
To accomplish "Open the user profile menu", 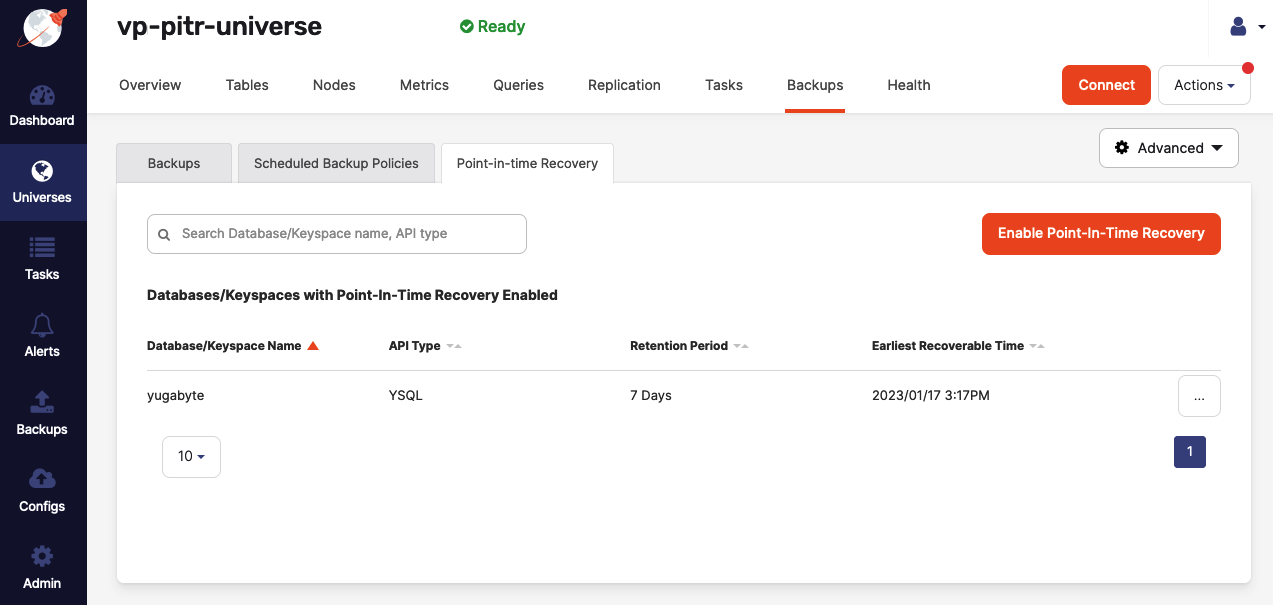I will click(1245, 27).
